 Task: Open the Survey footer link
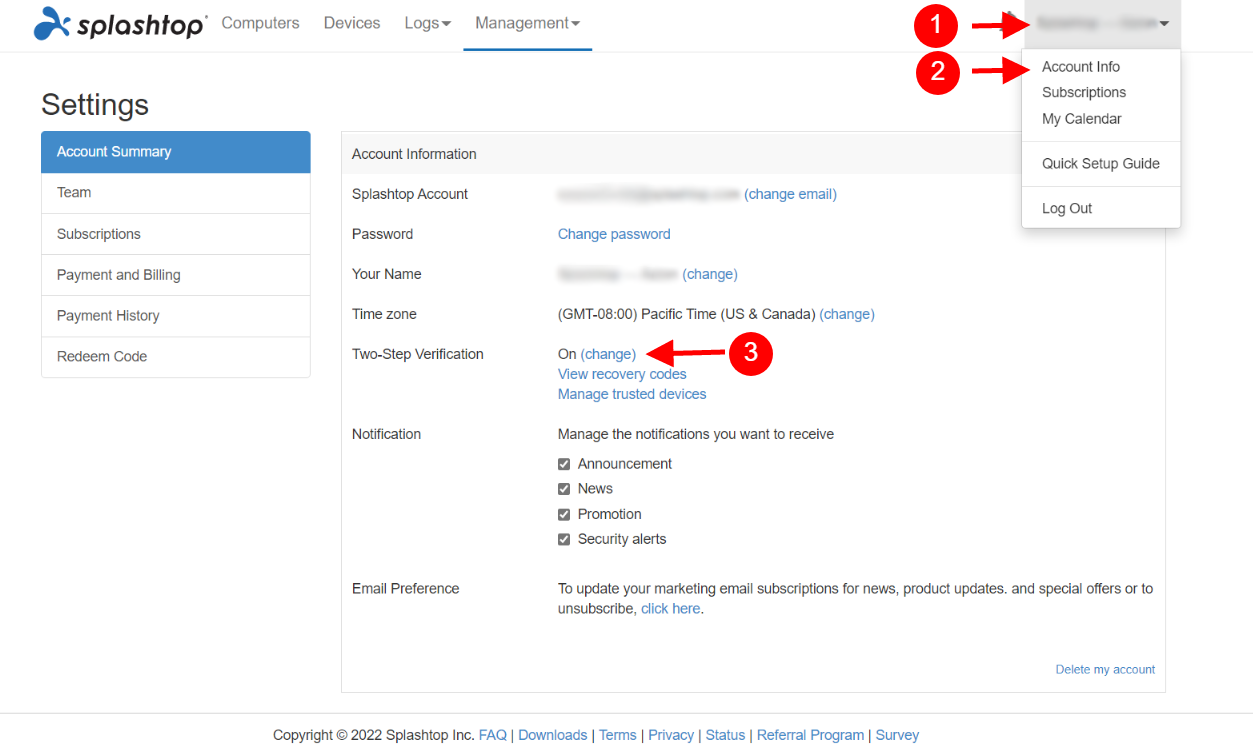(x=897, y=735)
